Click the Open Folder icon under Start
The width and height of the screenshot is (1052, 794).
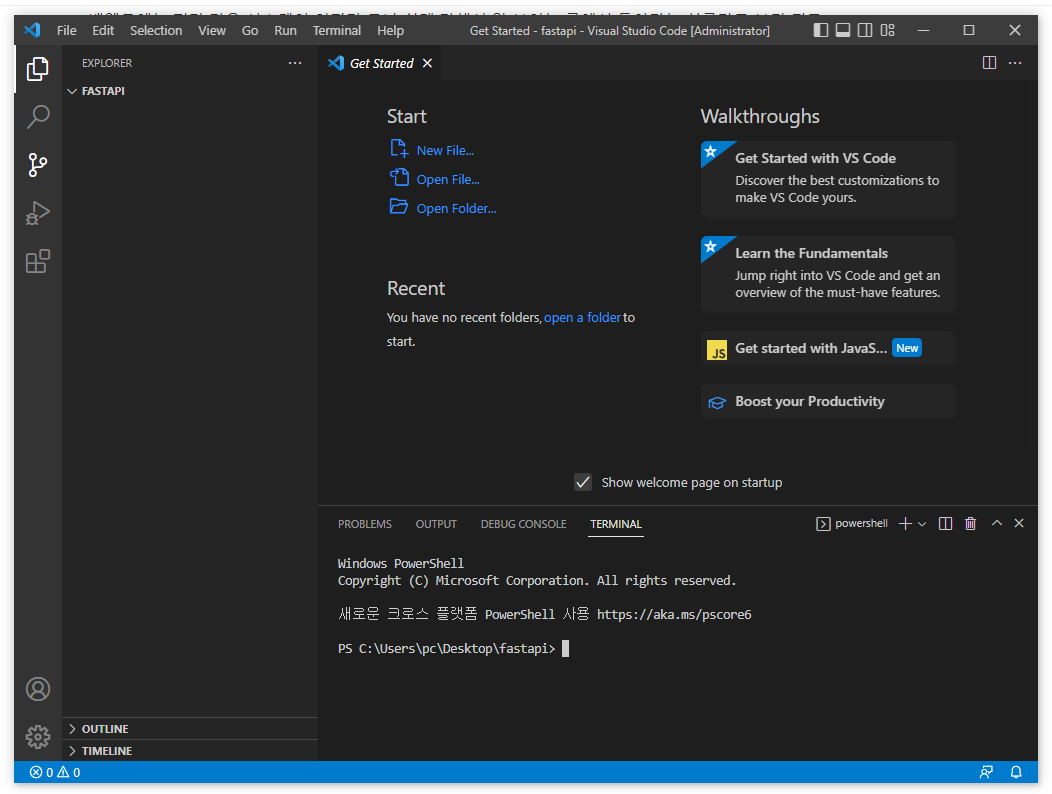399,207
